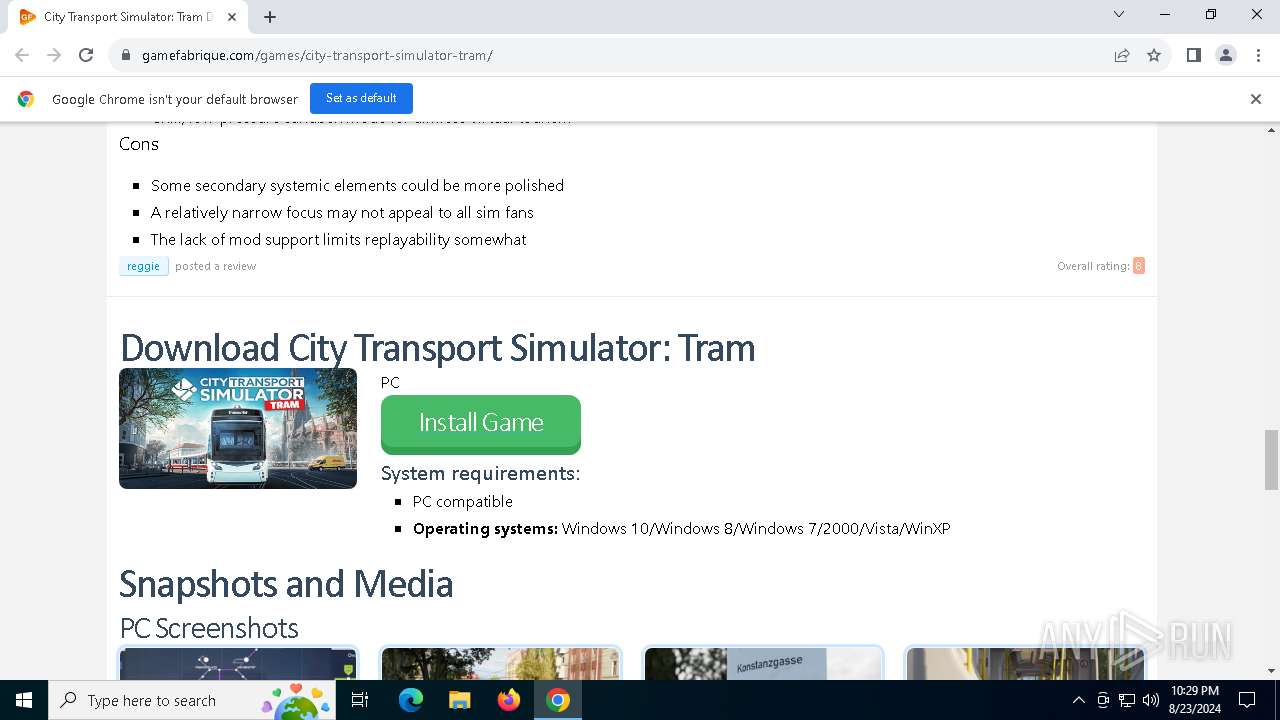Open the Windows Start menu

[24, 700]
